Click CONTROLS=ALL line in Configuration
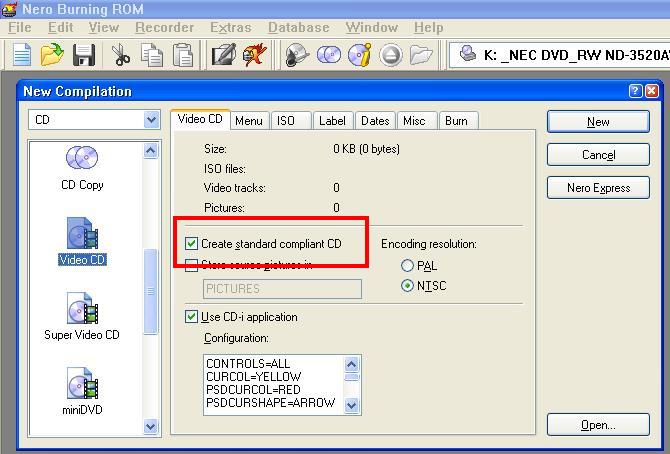 (x=248, y=363)
